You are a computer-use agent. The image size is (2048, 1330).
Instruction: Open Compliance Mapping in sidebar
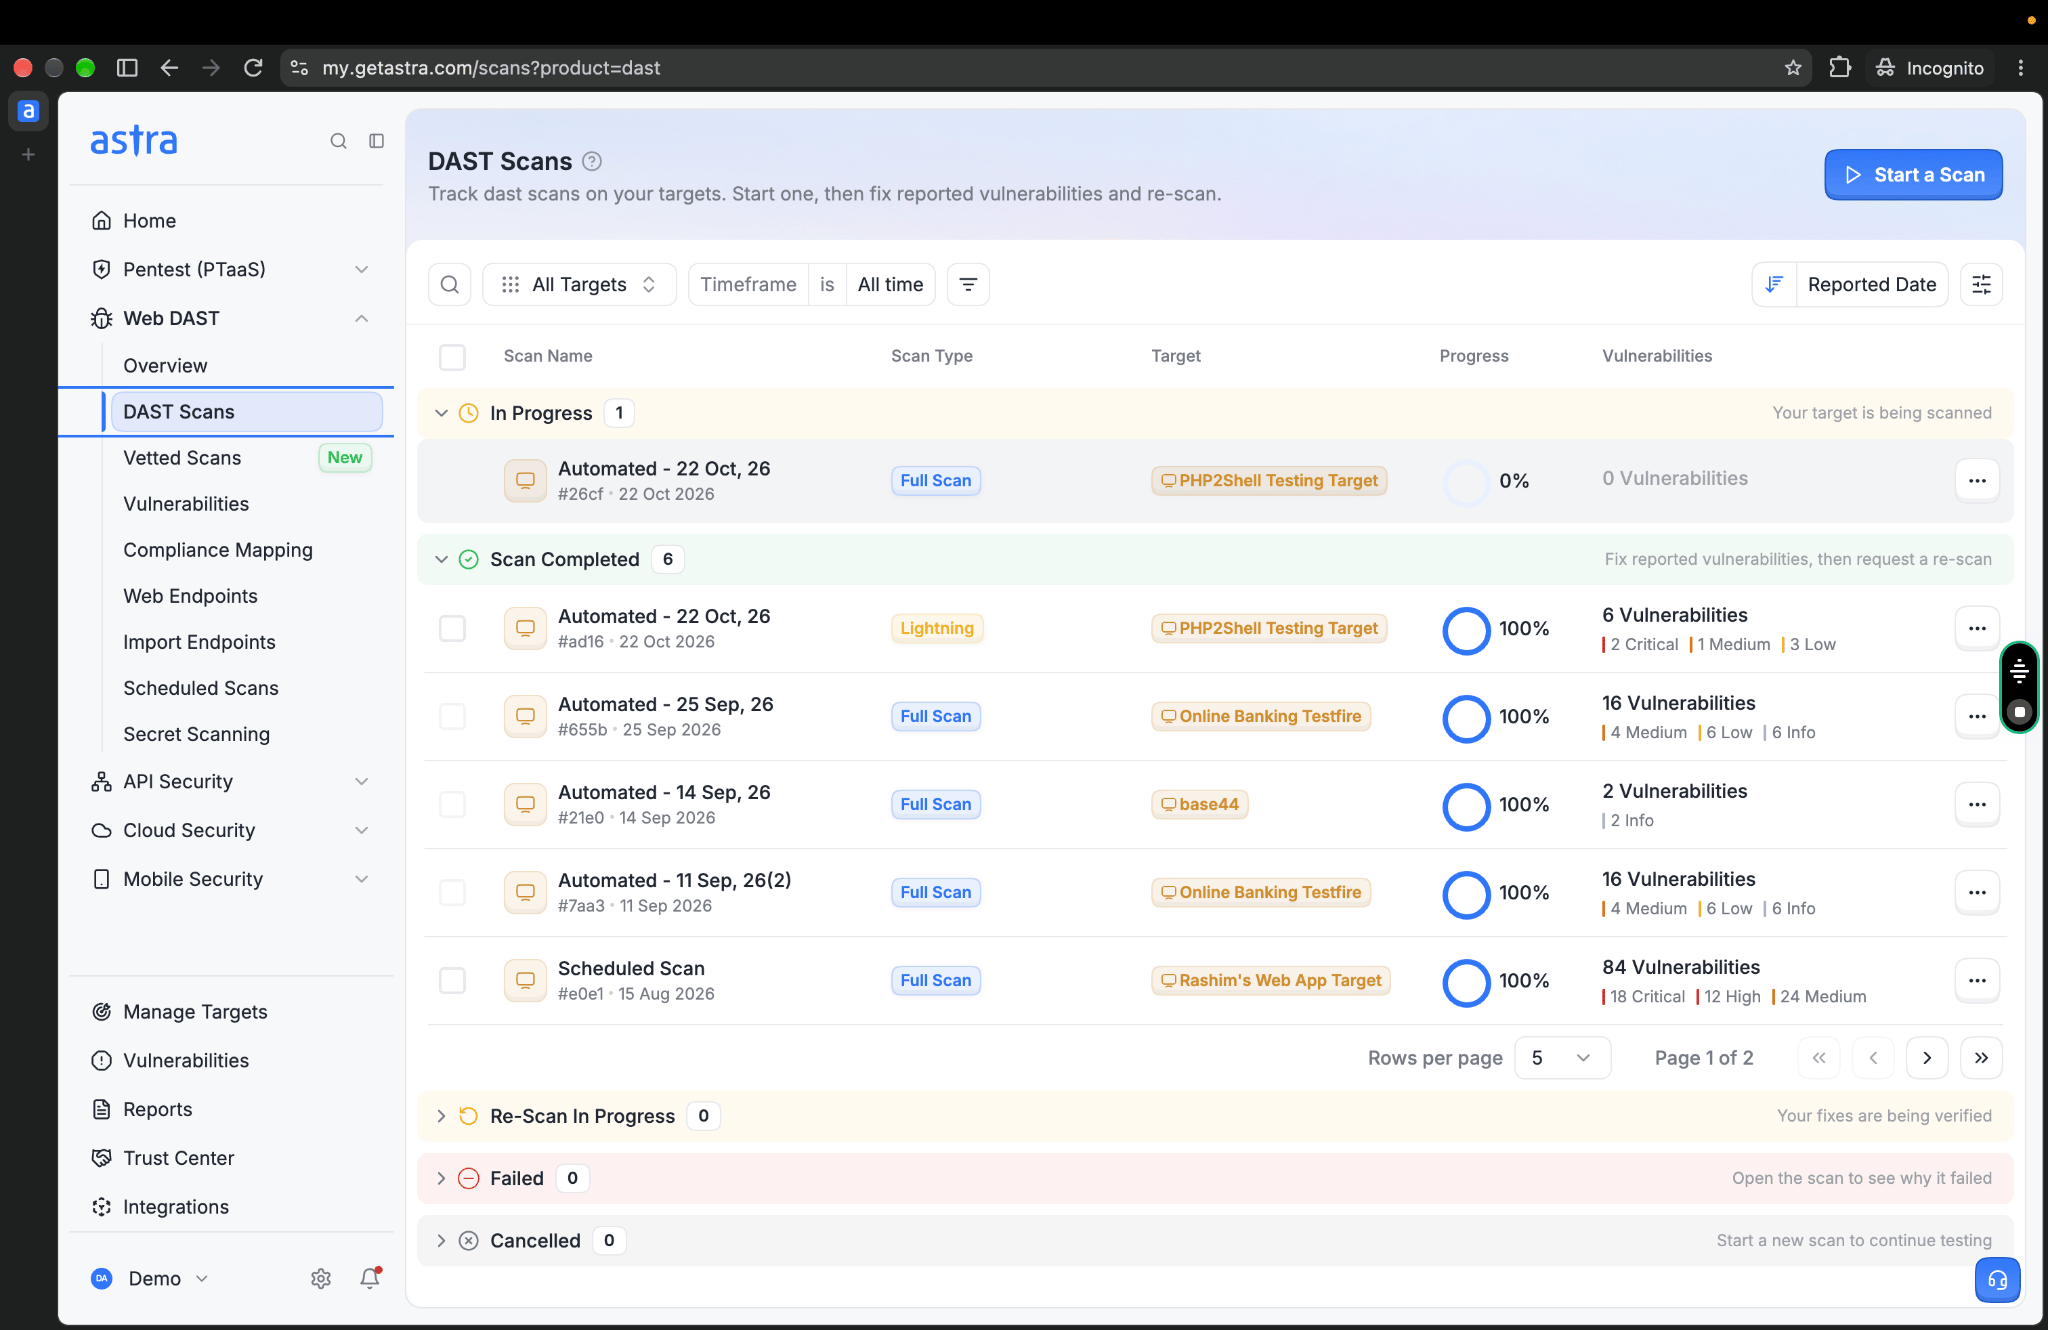pos(218,550)
